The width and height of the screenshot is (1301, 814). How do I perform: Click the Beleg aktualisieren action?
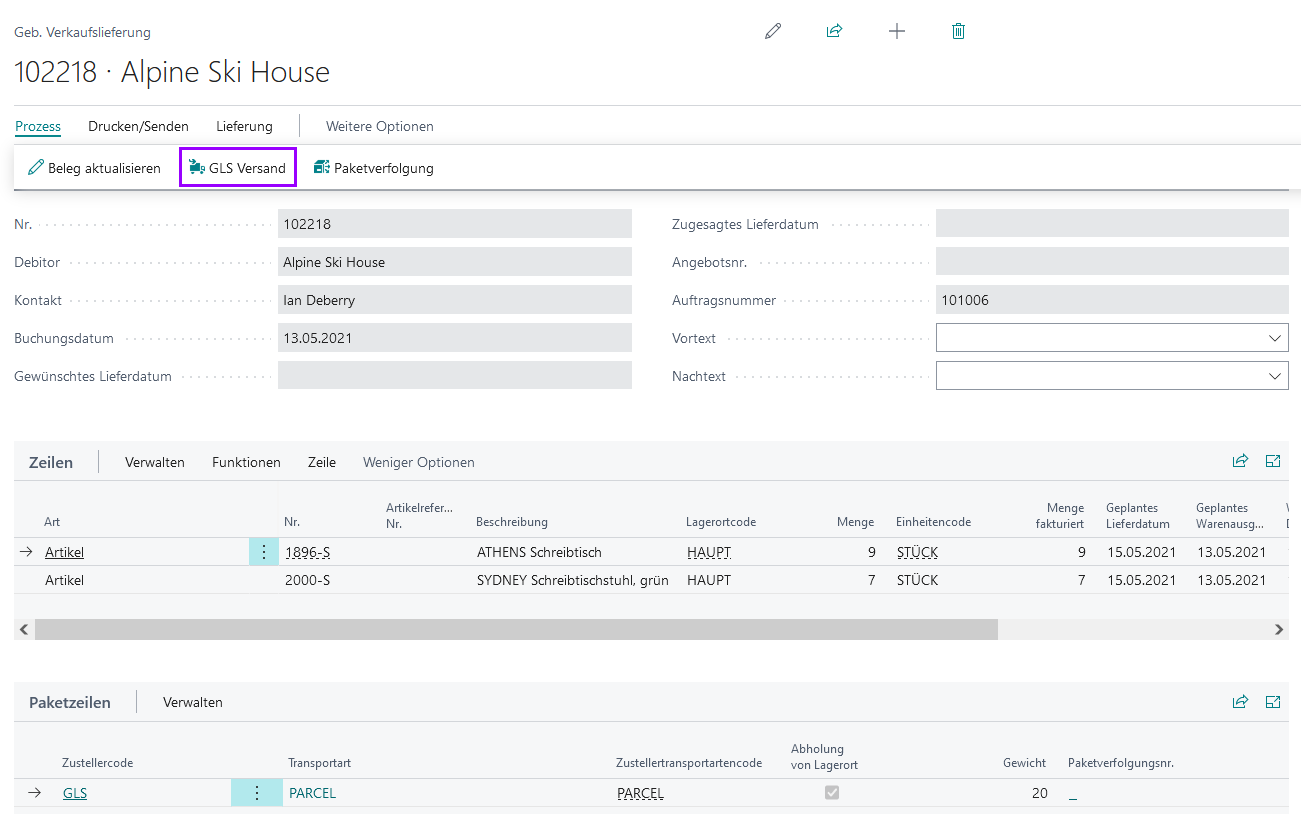click(94, 168)
